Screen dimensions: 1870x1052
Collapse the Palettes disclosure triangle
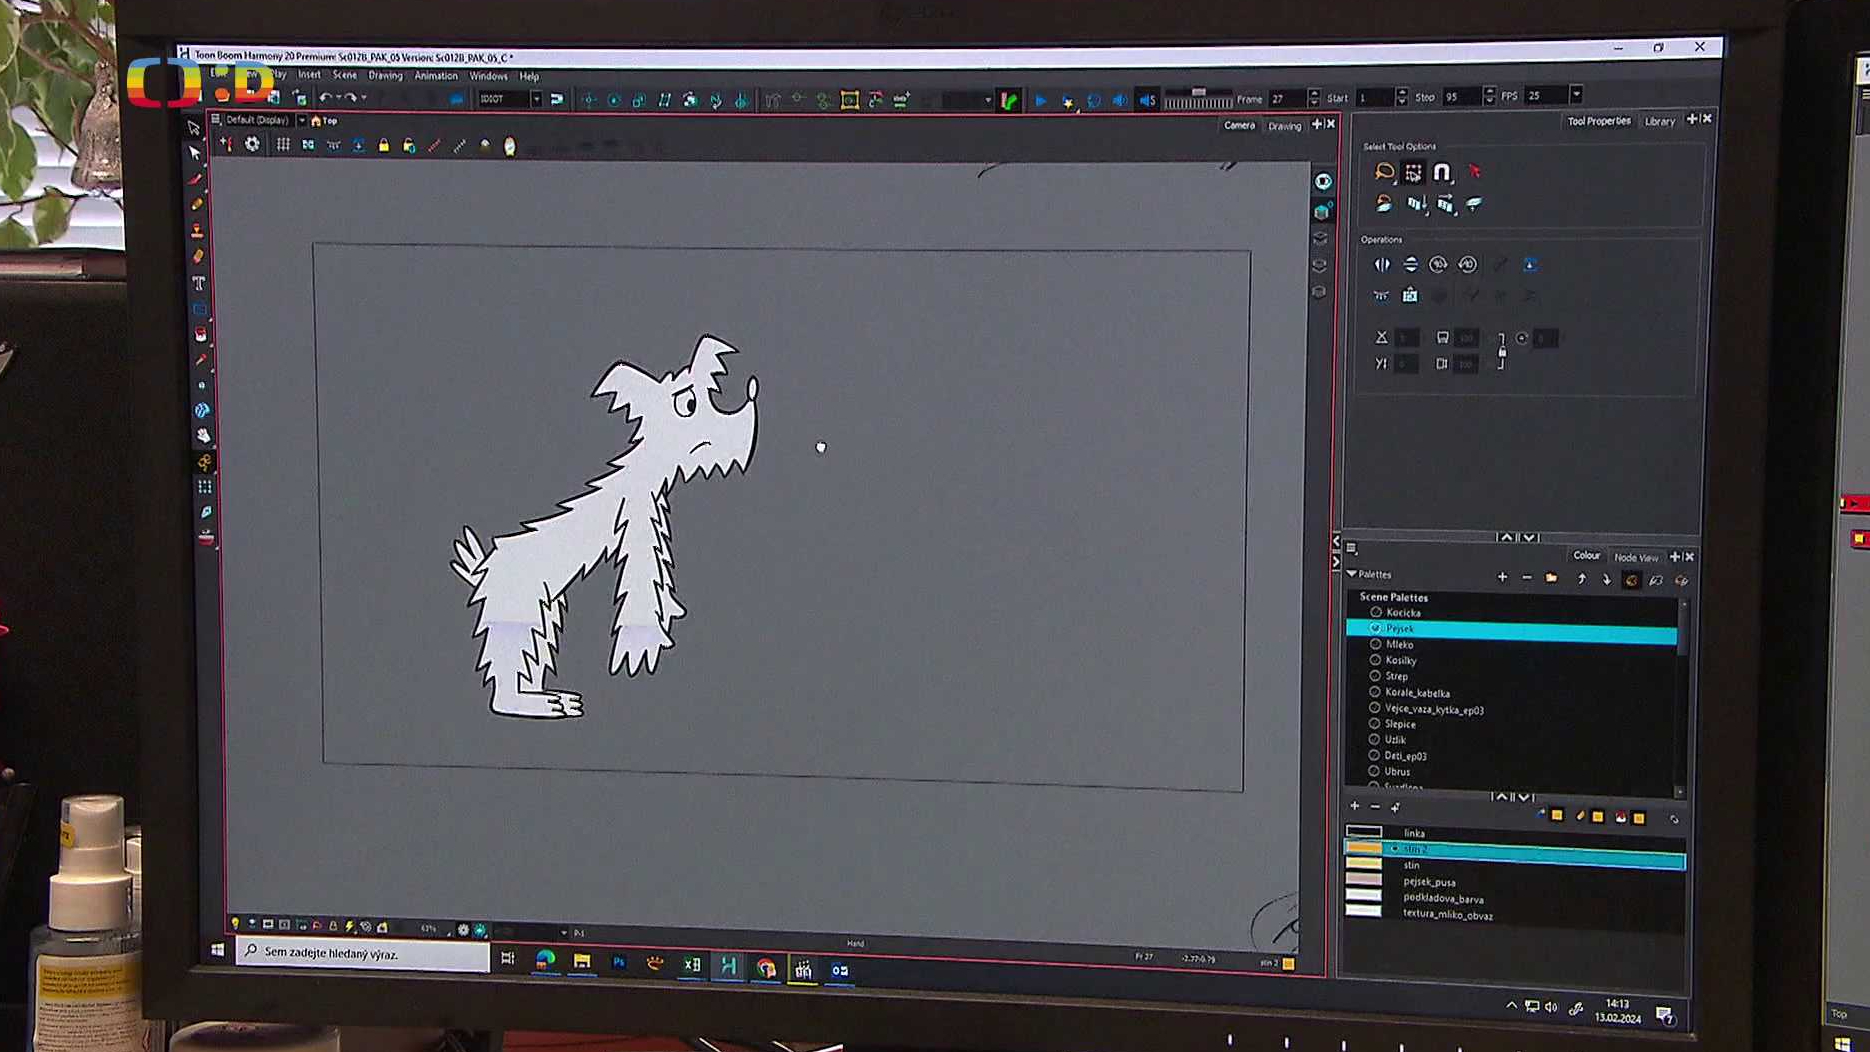pyautogui.click(x=1352, y=574)
